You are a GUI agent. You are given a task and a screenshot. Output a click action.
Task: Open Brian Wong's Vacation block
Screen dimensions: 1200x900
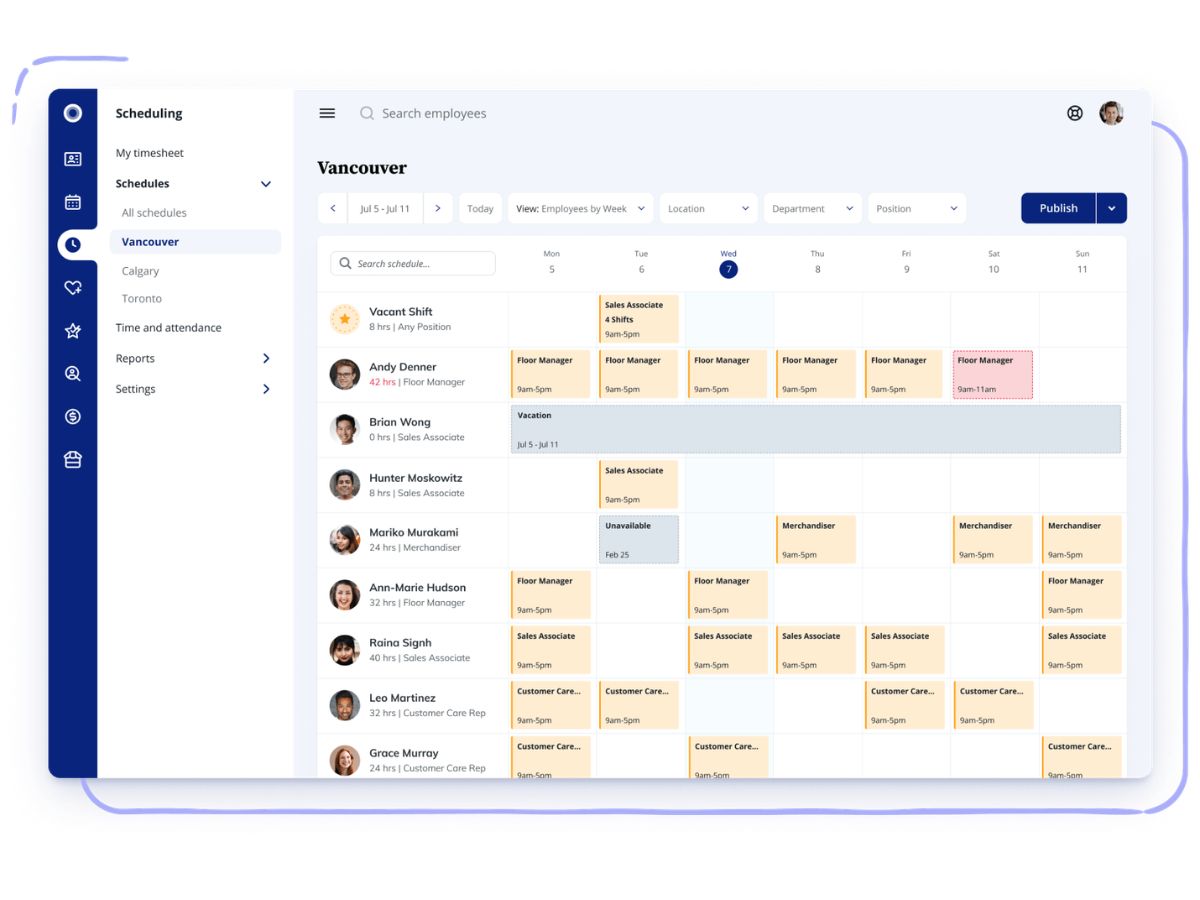click(x=815, y=429)
